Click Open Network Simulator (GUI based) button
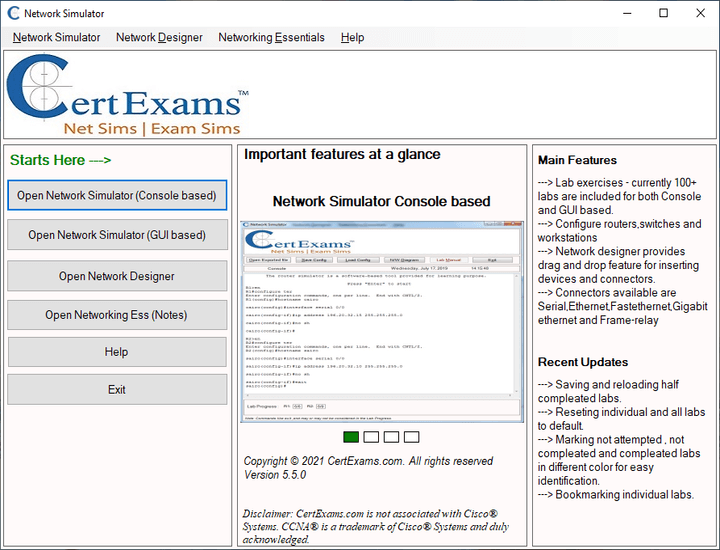720x550 pixels. click(117, 235)
